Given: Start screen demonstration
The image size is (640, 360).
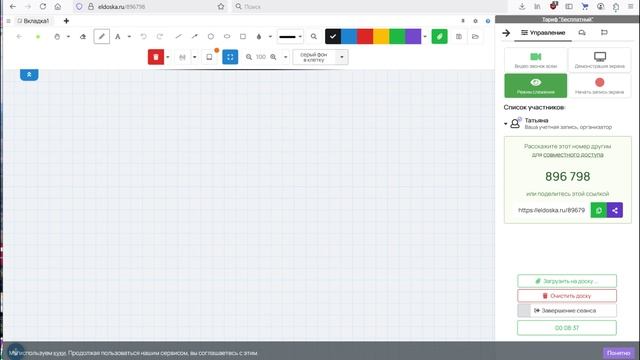Looking at the screenshot, I should [x=599, y=60].
